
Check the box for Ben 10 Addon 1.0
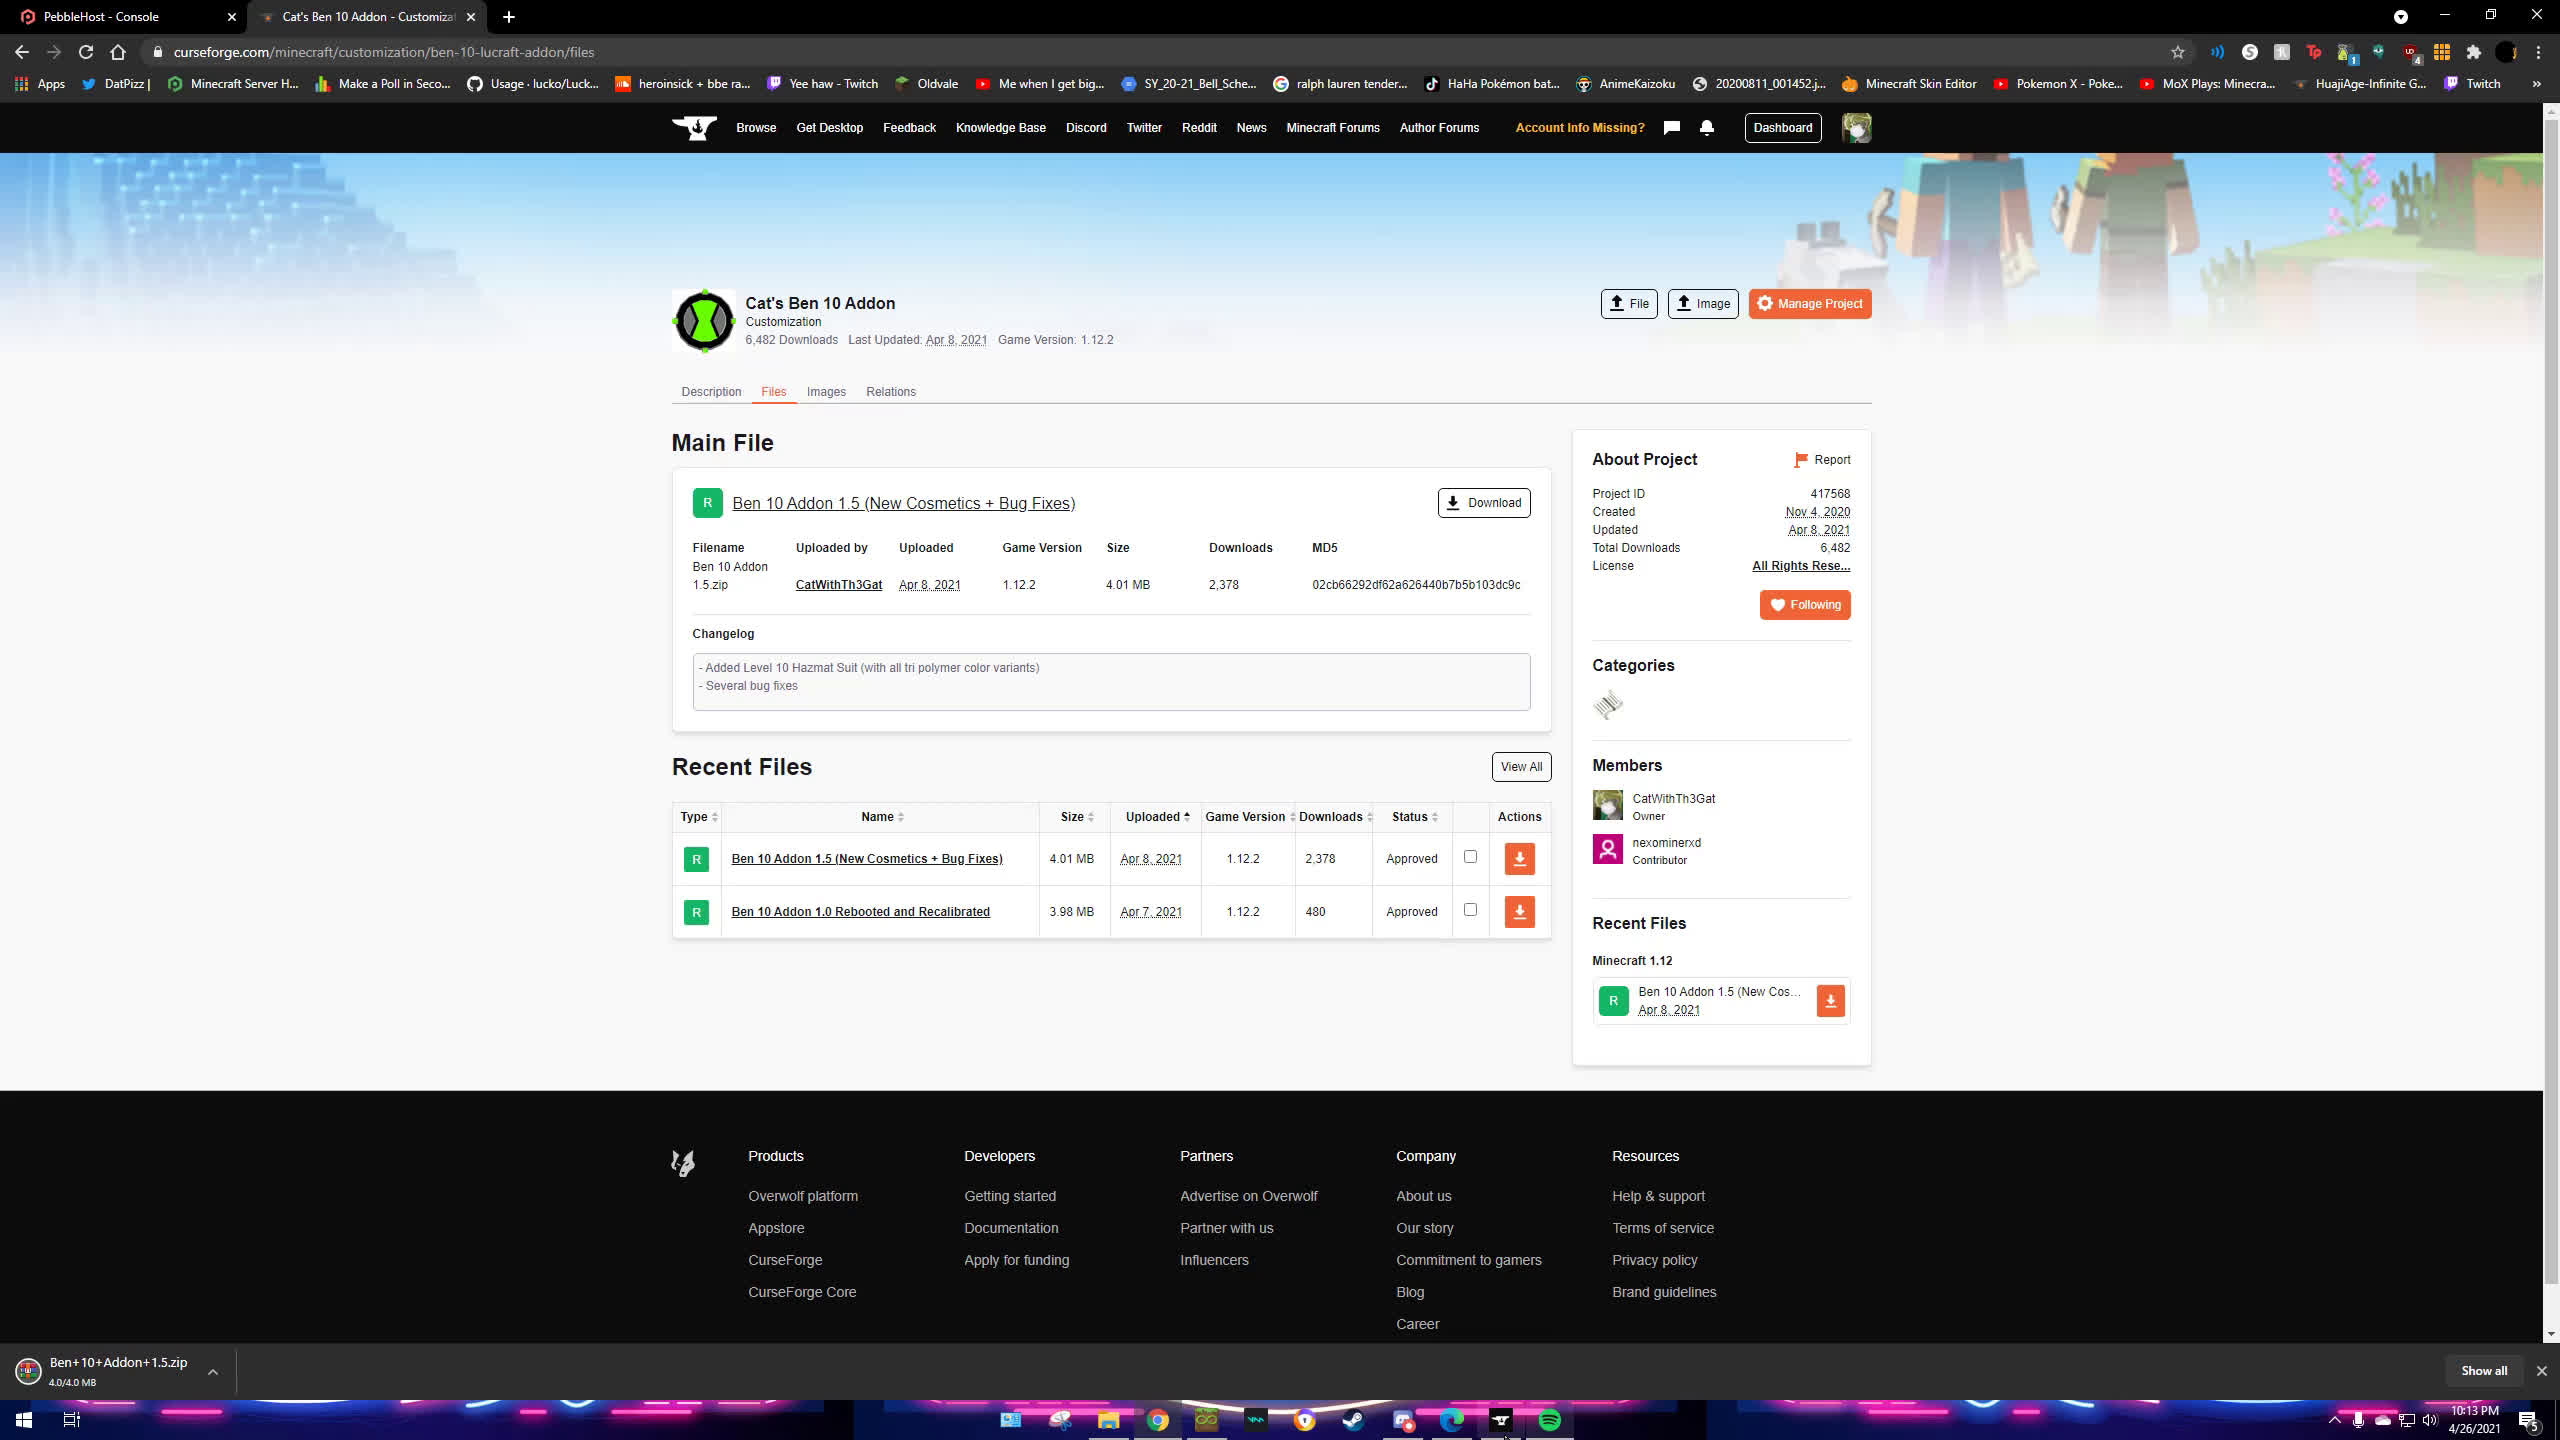pyautogui.click(x=1470, y=910)
